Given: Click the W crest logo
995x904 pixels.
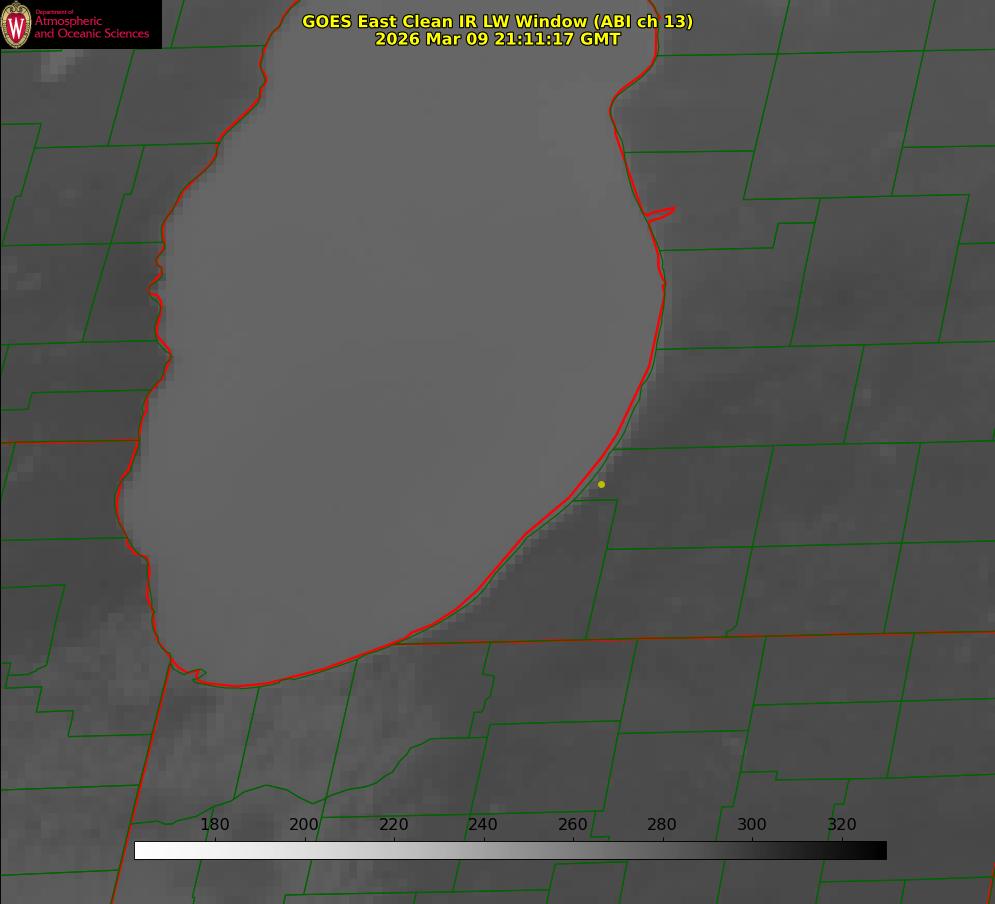Looking at the screenshot, I should 16,24.
